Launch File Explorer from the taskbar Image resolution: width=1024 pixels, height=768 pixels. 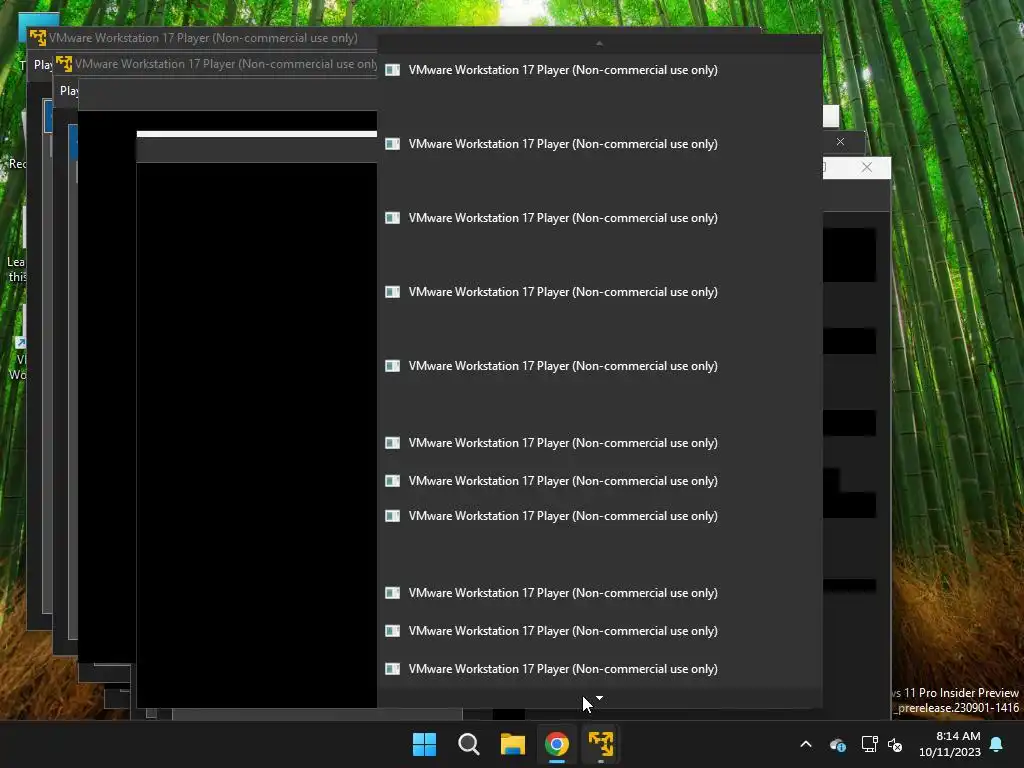(513, 744)
